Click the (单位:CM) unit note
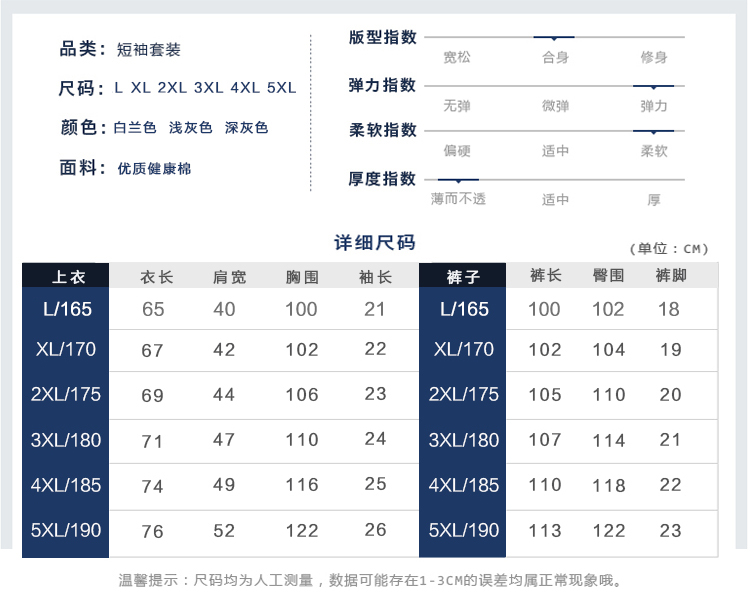The height and width of the screenshot is (608, 750). pos(669,249)
